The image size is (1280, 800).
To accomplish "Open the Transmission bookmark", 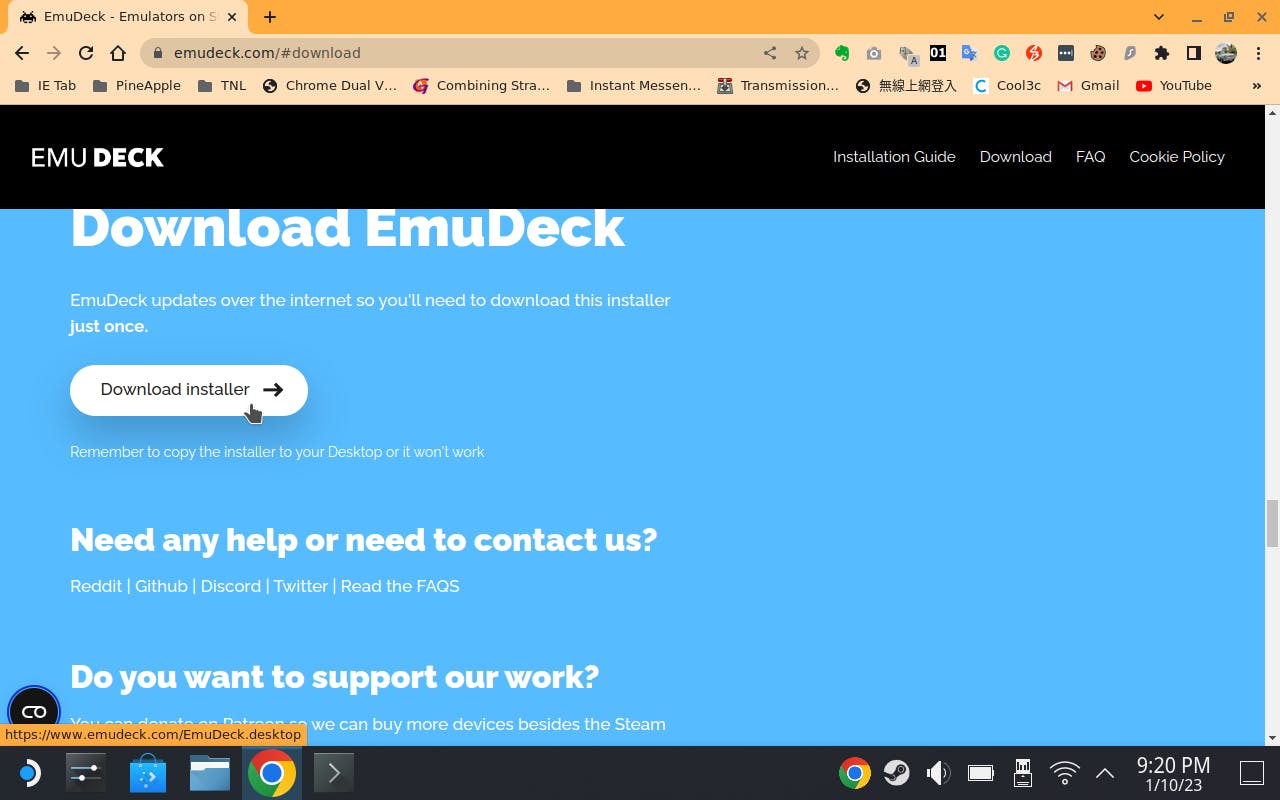I will tap(778, 86).
